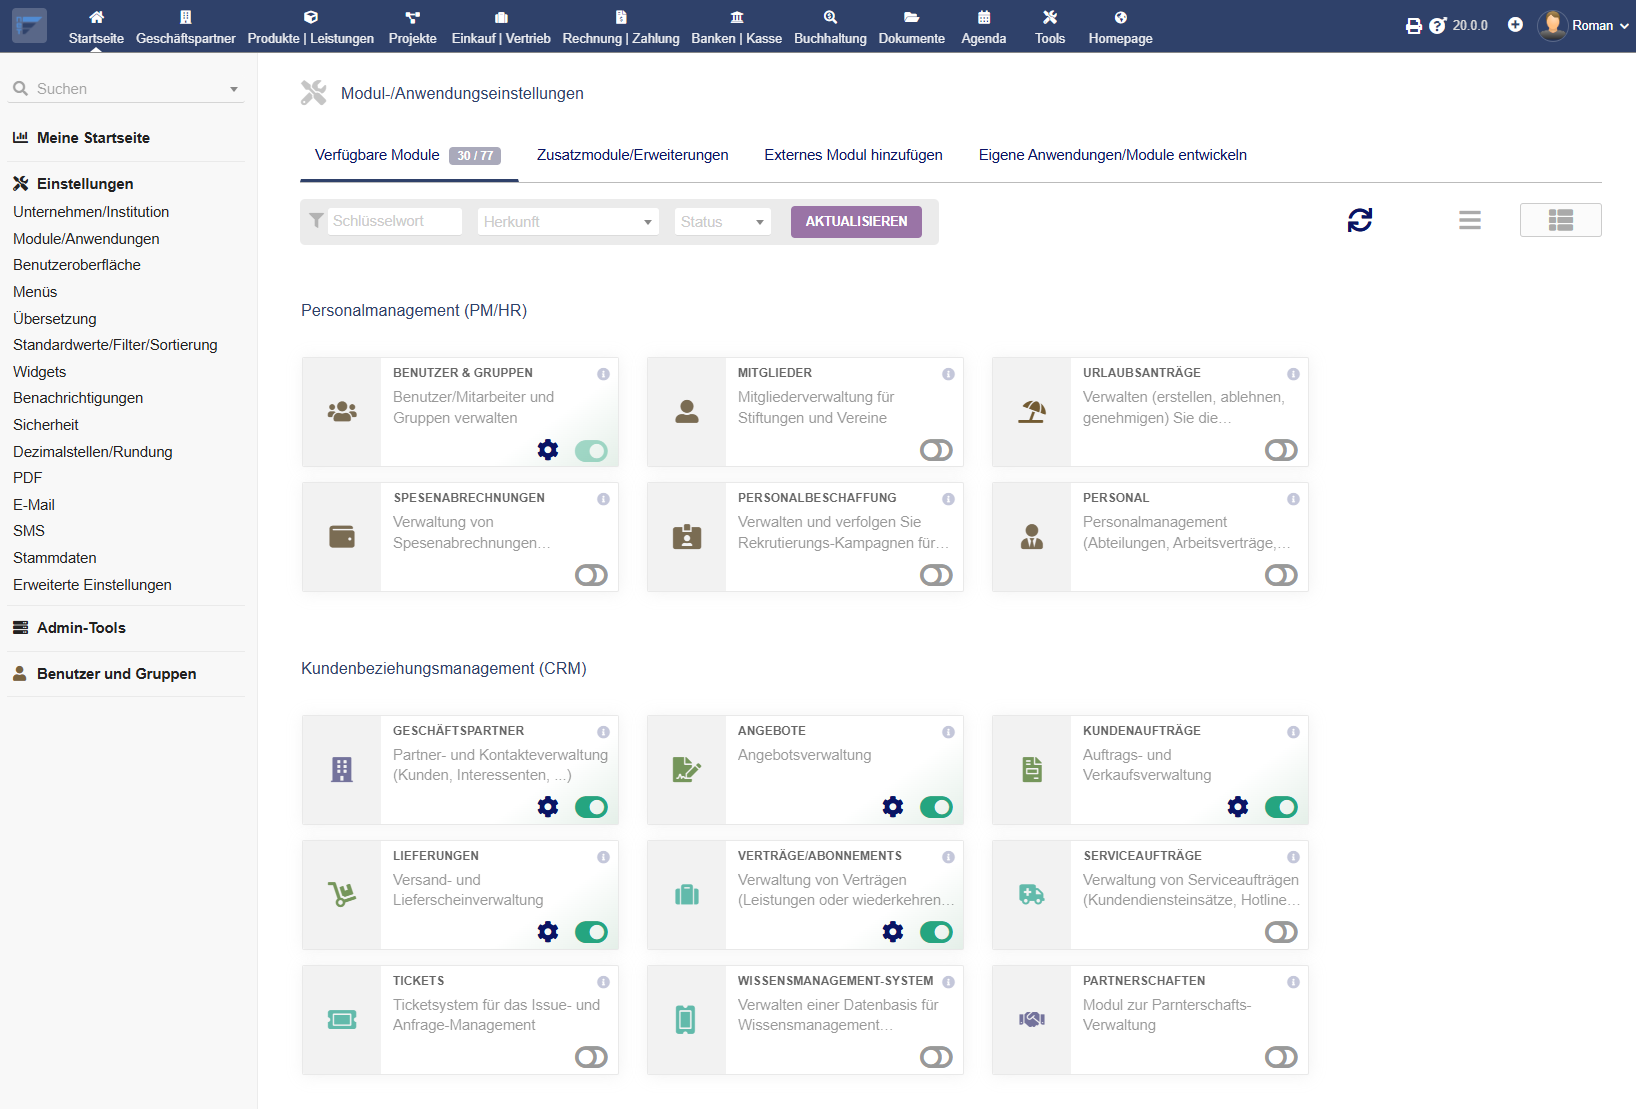1636x1109 pixels.
Task: Open the Buchhaltung top menu
Action: [x=830, y=27]
